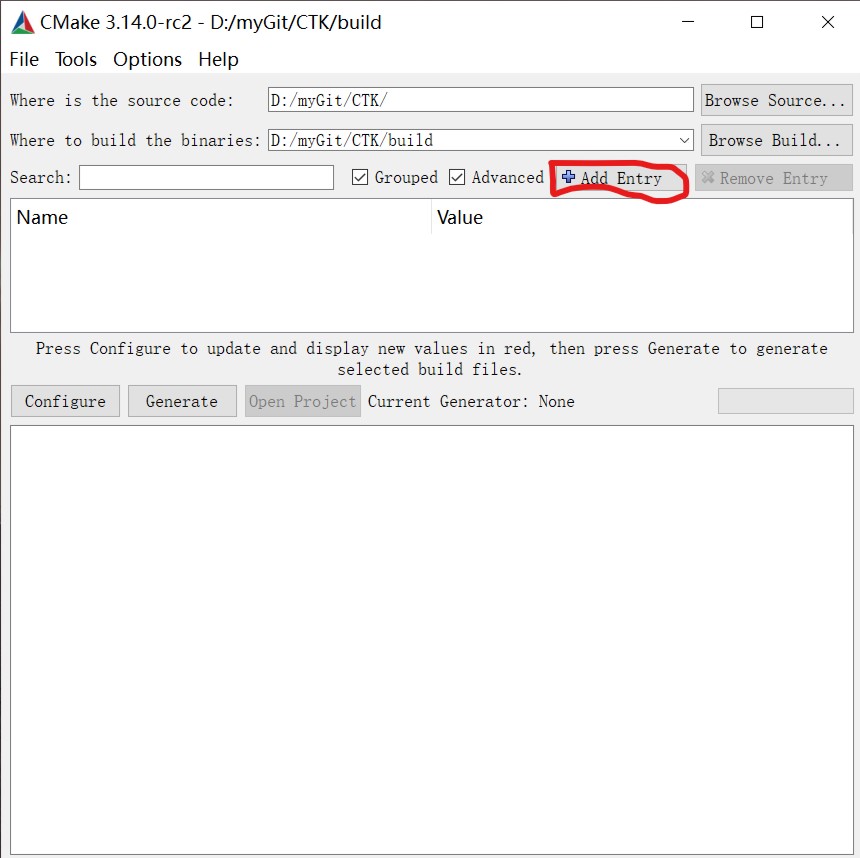The image size is (860, 858).
Task: Click the Configure button
Action: pos(65,401)
